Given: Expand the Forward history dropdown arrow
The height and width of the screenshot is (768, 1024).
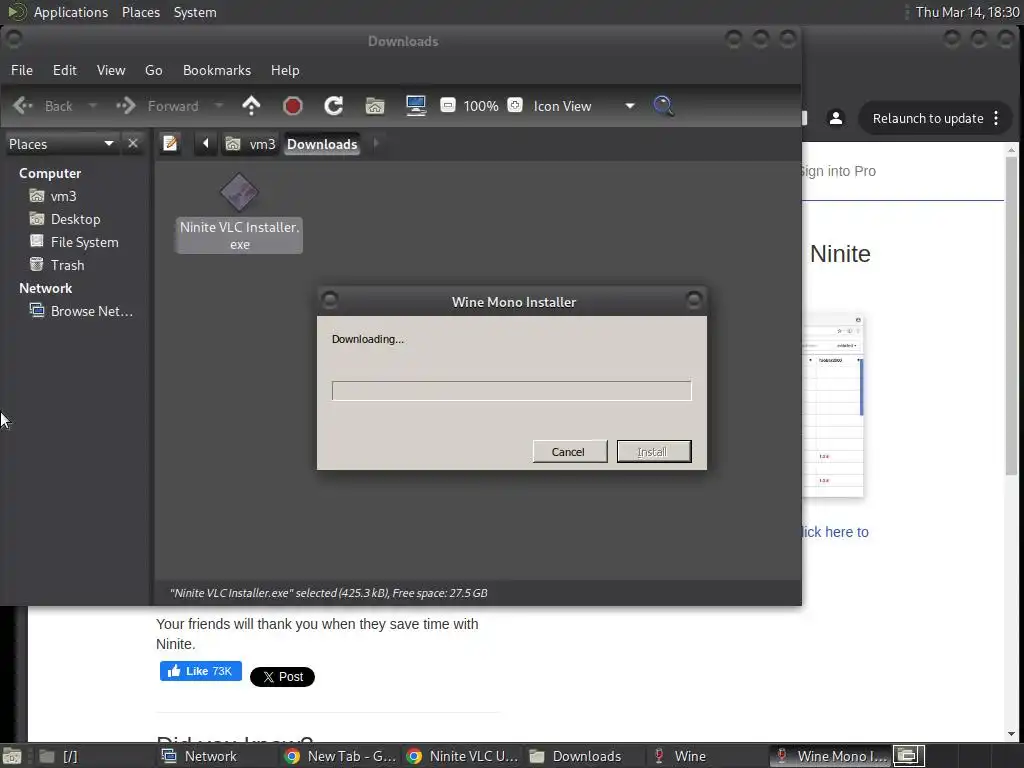Looking at the screenshot, I should tap(219, 106).
